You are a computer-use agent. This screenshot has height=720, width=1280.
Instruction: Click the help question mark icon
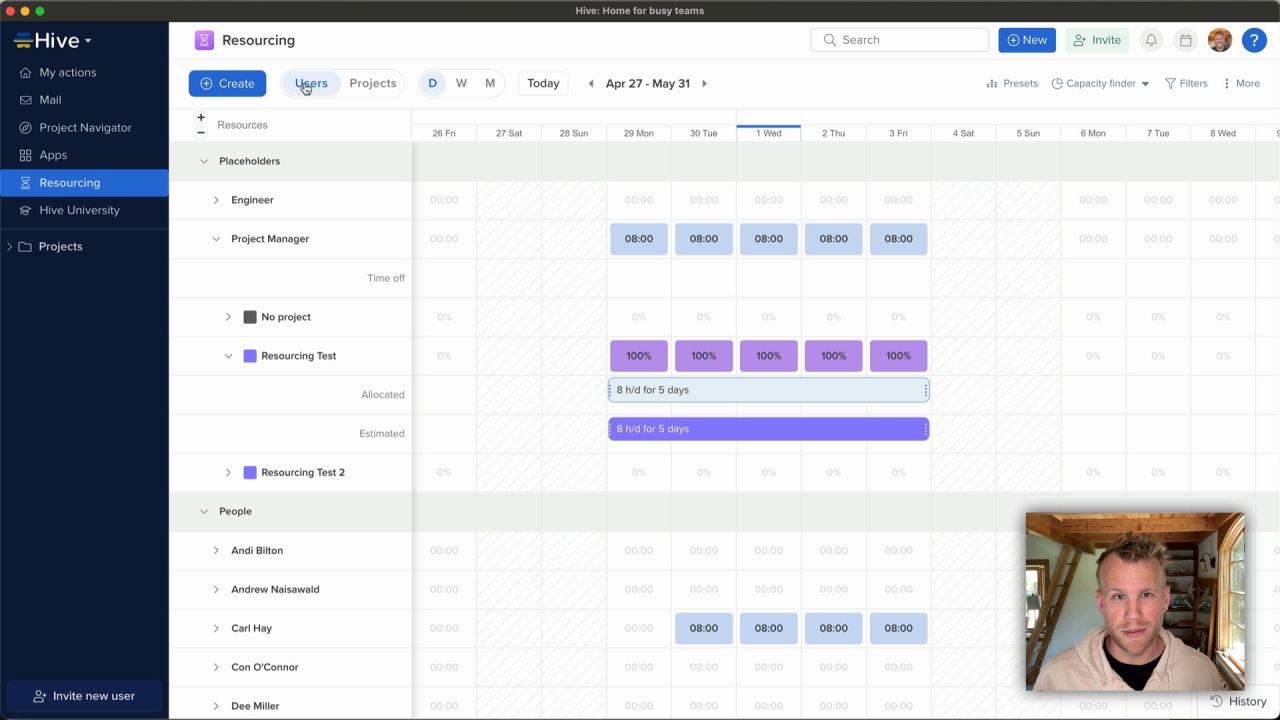click(x=1254, y=40)
